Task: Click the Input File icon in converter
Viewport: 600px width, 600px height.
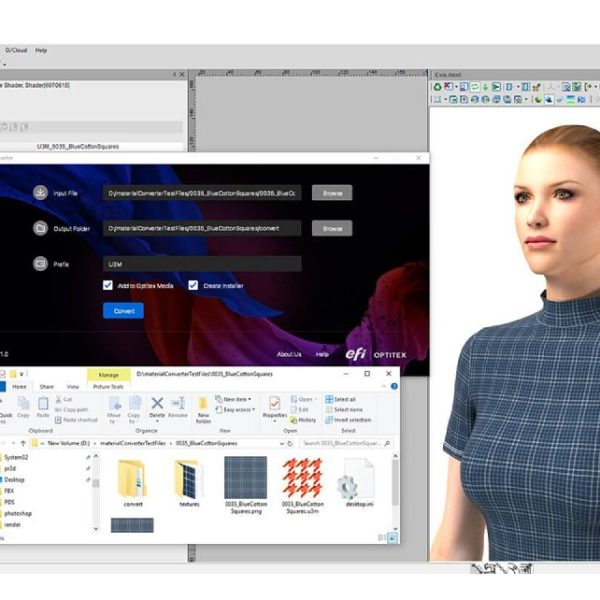Action: click(x=40, y=193)
